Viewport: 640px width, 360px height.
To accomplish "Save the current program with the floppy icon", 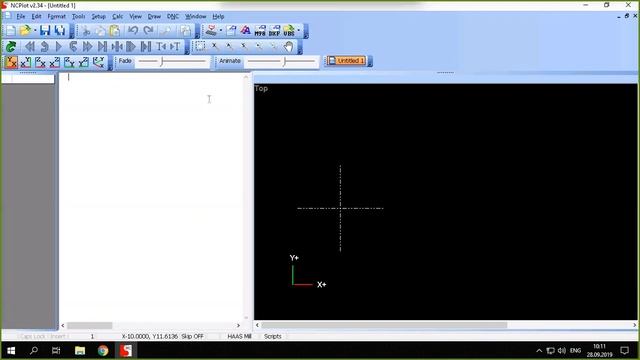I will 45,31.
